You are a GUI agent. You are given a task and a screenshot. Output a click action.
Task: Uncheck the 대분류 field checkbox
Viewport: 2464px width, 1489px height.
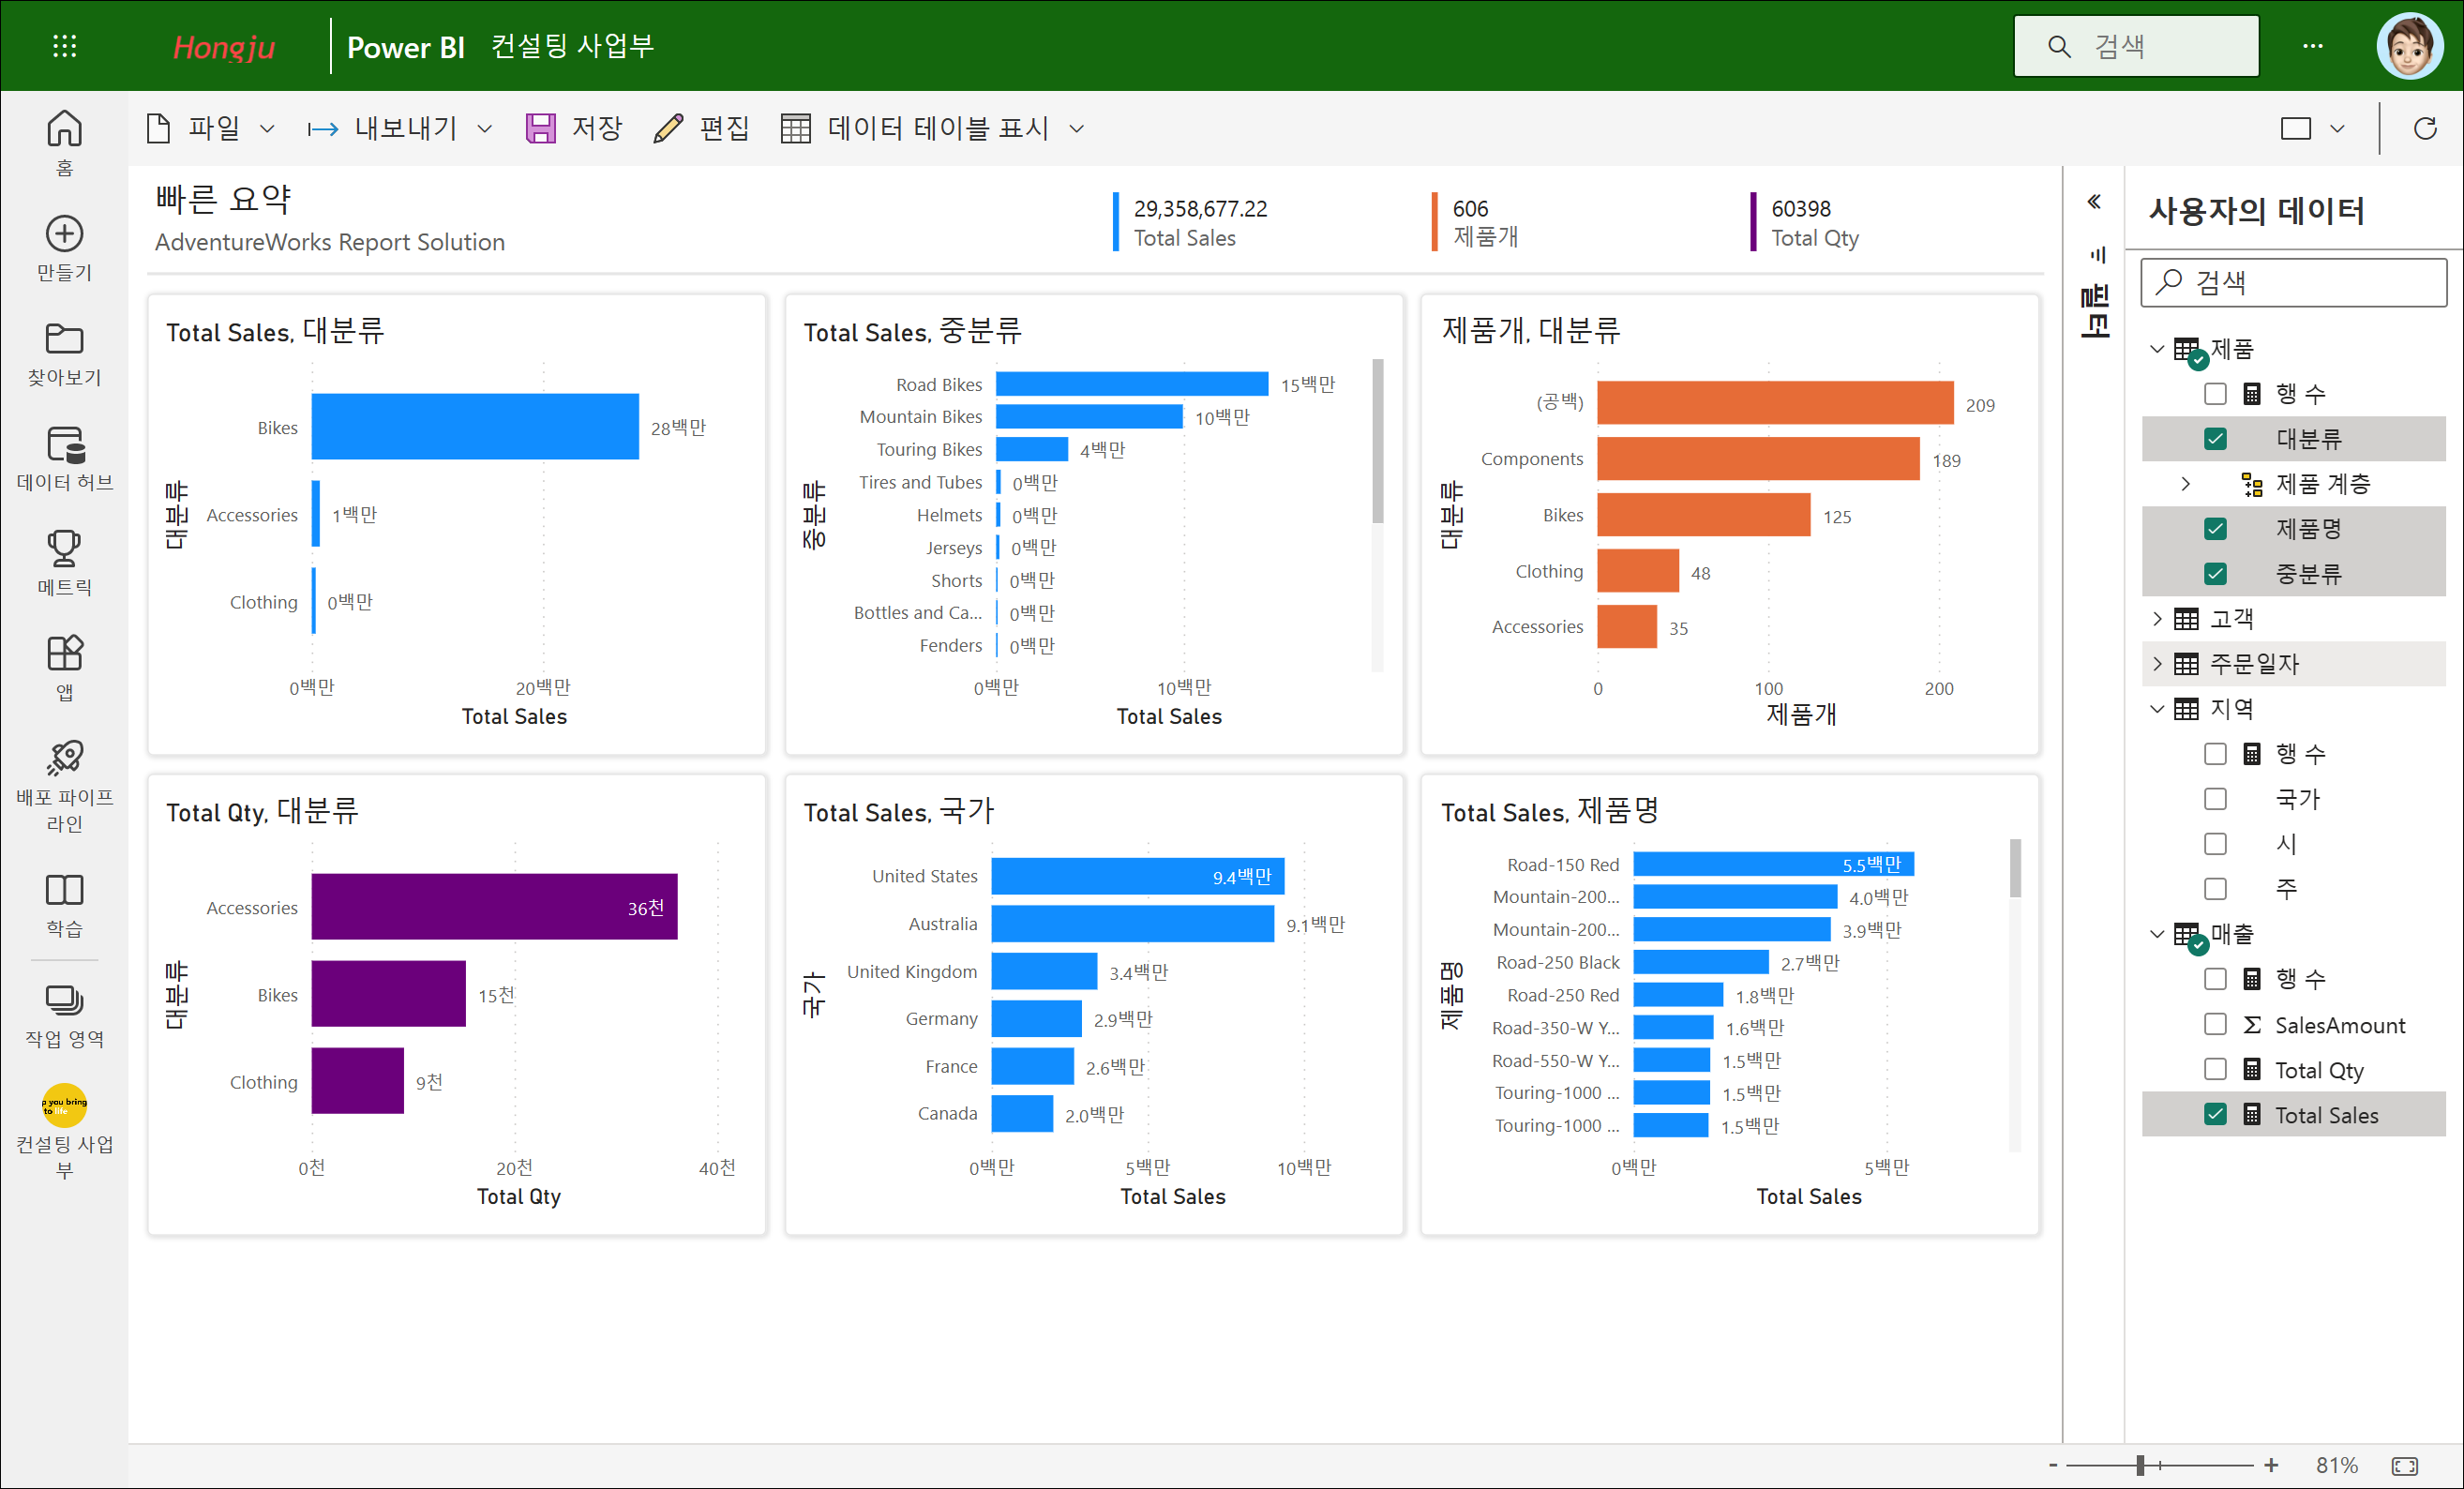pyautogui.click(x=2215, y=439)
